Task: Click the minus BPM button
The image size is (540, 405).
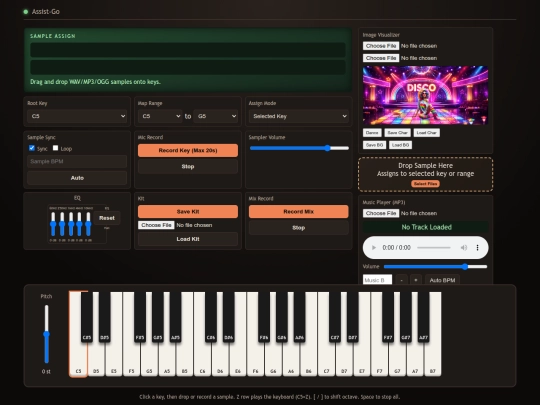Action: point(402,280)
